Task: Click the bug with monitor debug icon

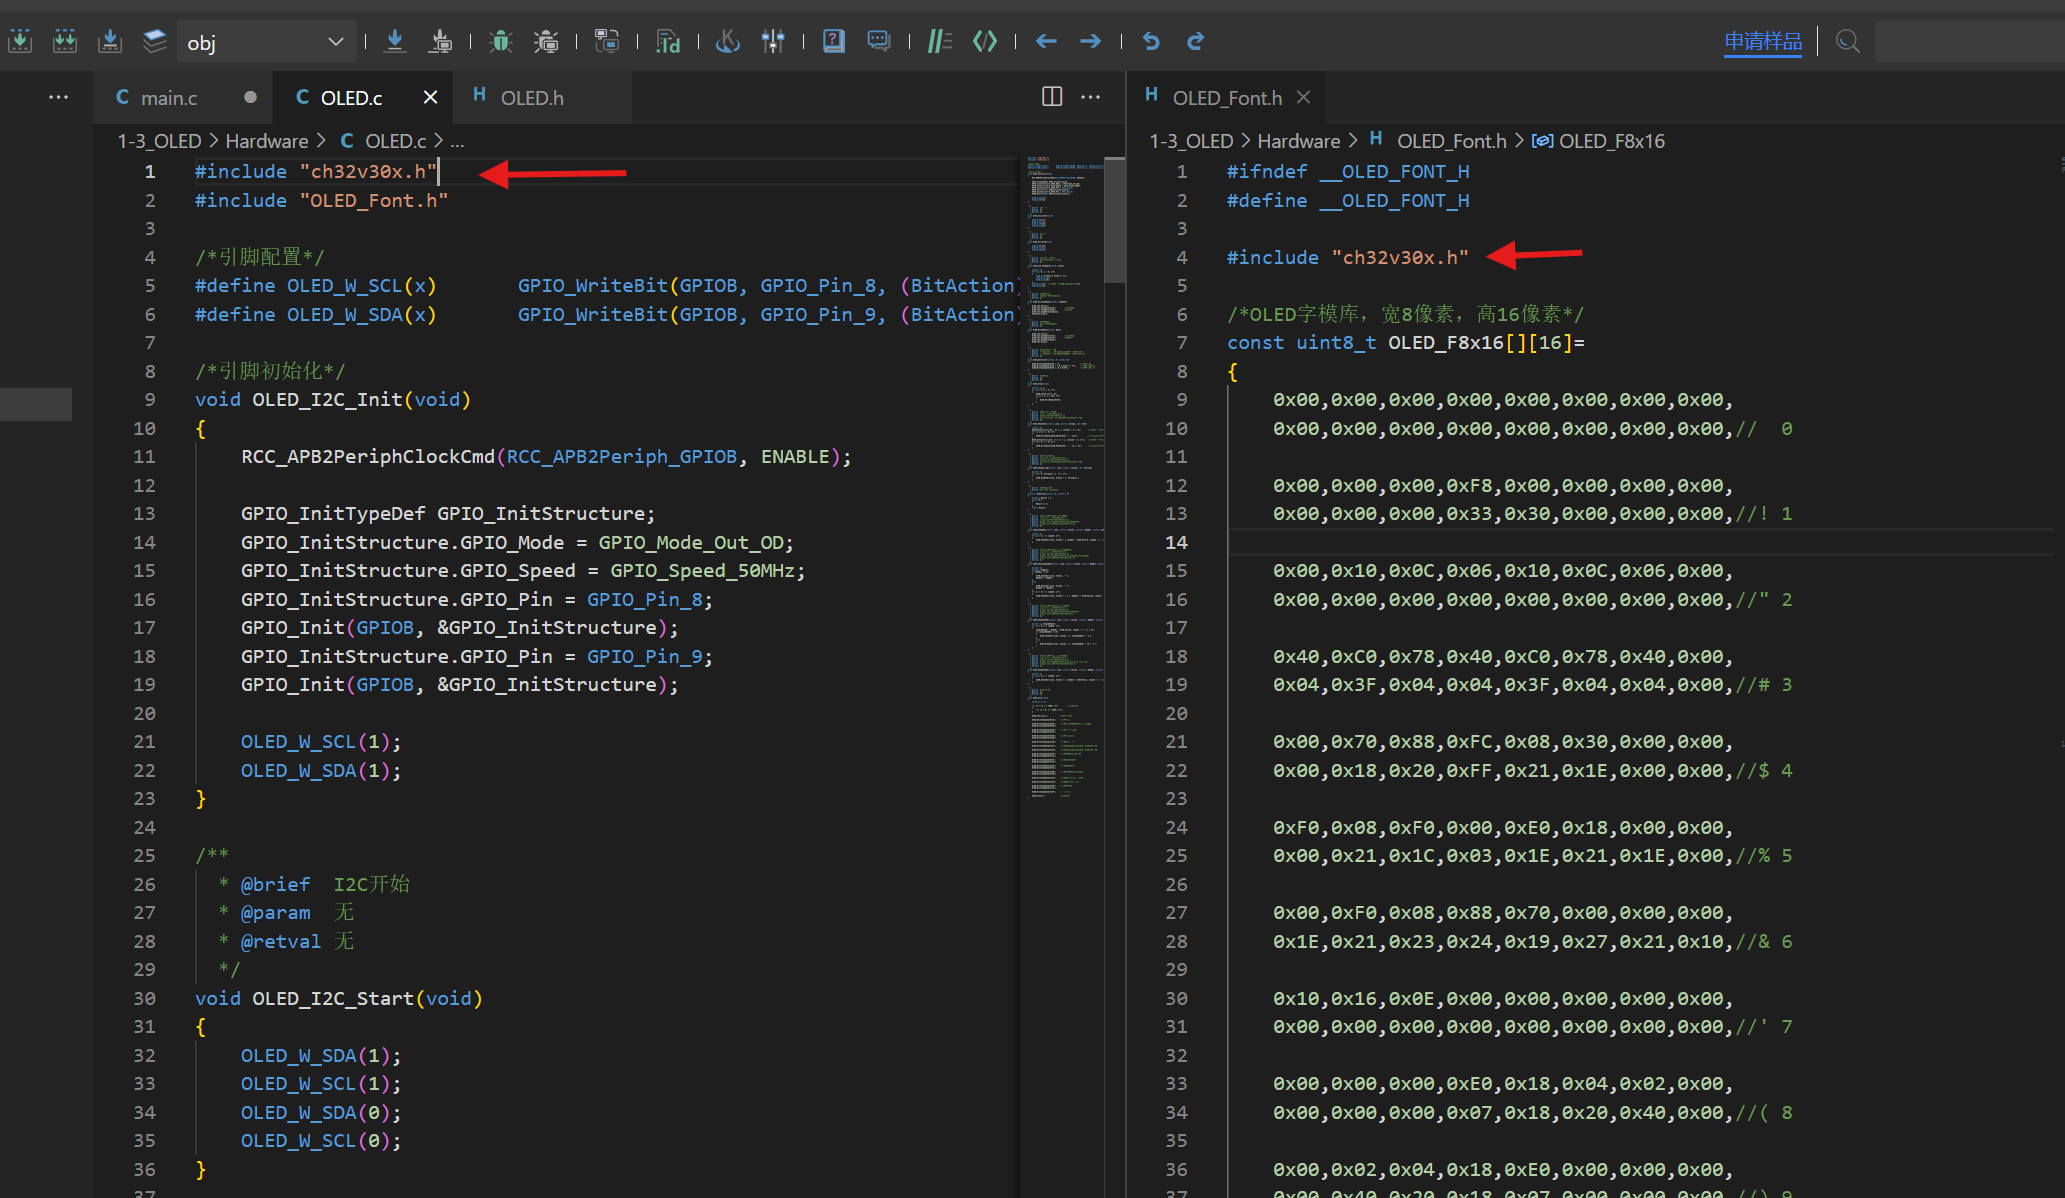Action: click(x=546, y=41)
